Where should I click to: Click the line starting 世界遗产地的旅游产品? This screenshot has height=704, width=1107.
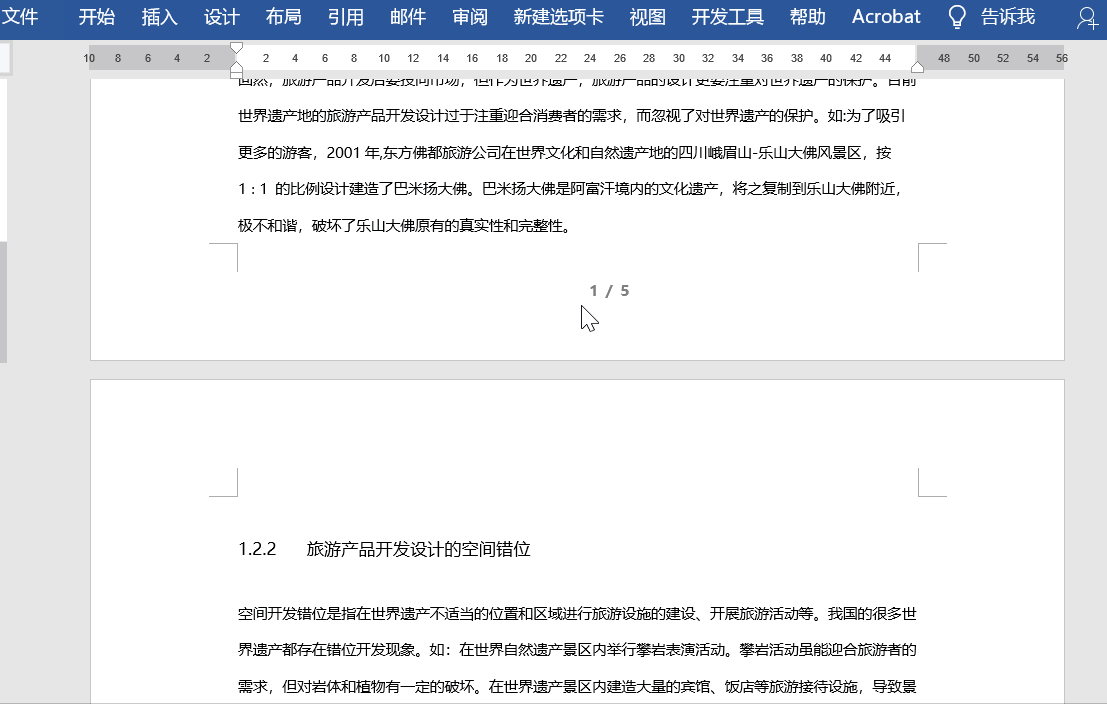(x=571, y=116)
